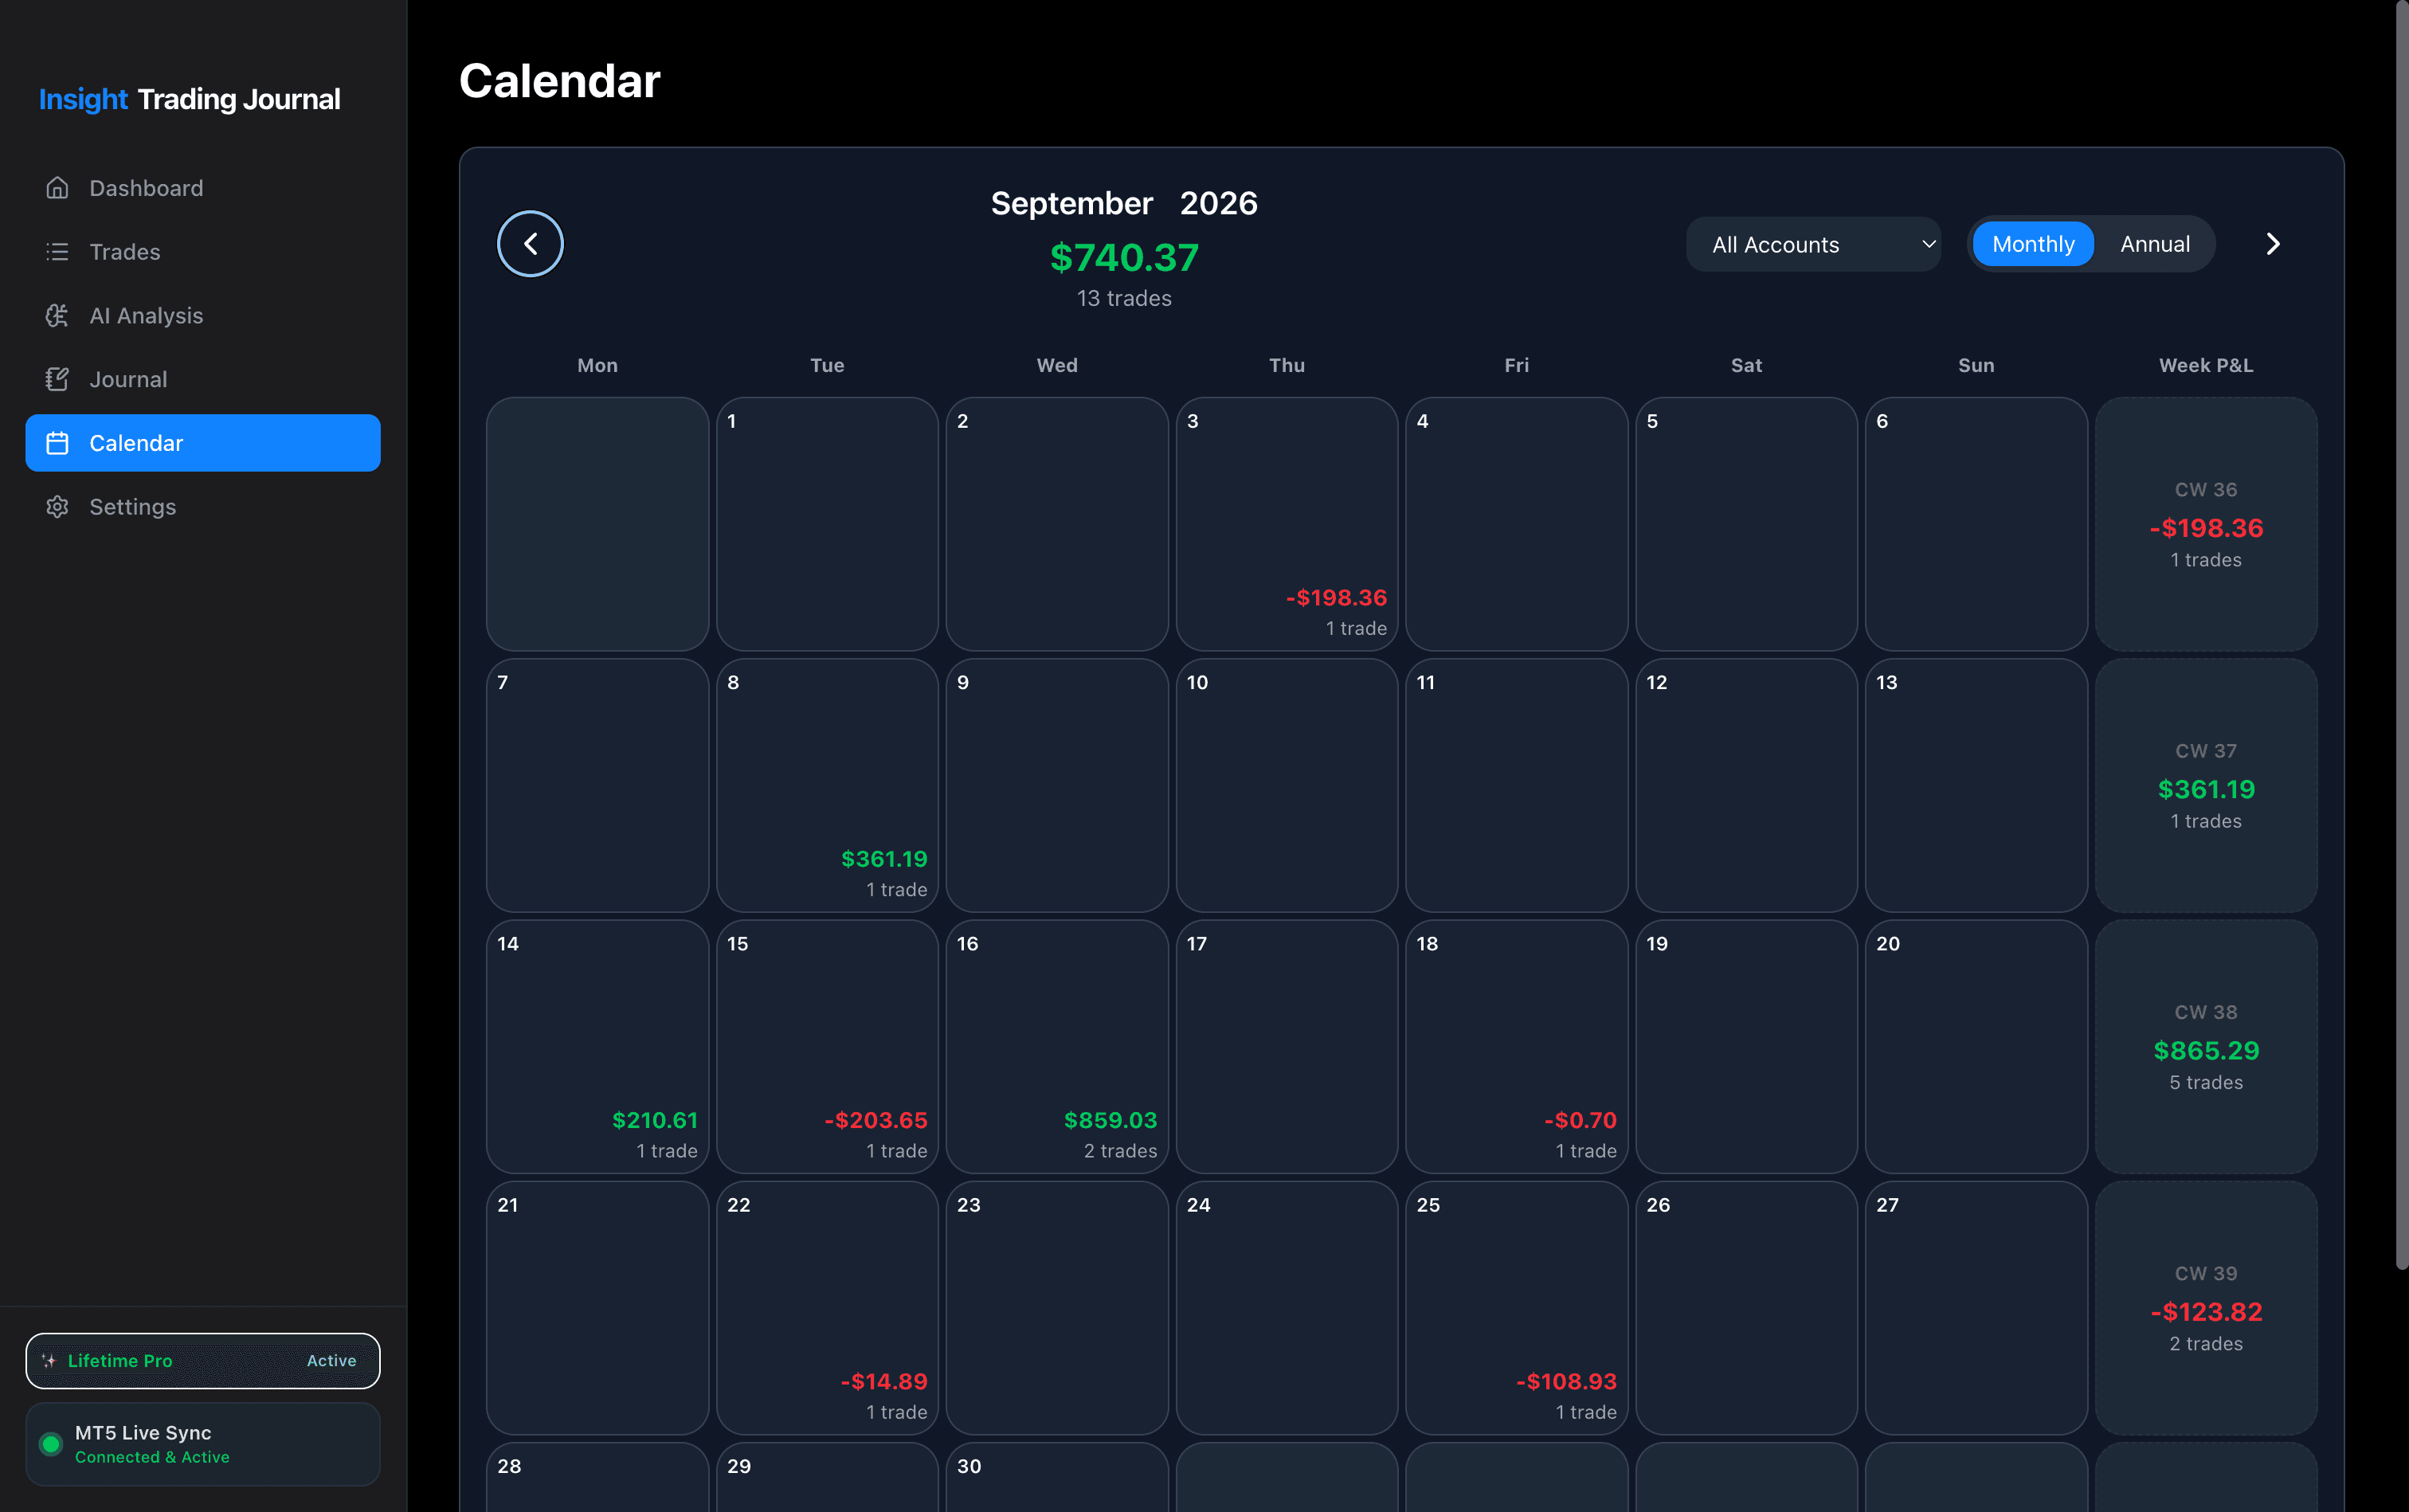2409x1512 pixels.
Task: Open September 8 with $361.19 profit
Action: tap(827, 785)
